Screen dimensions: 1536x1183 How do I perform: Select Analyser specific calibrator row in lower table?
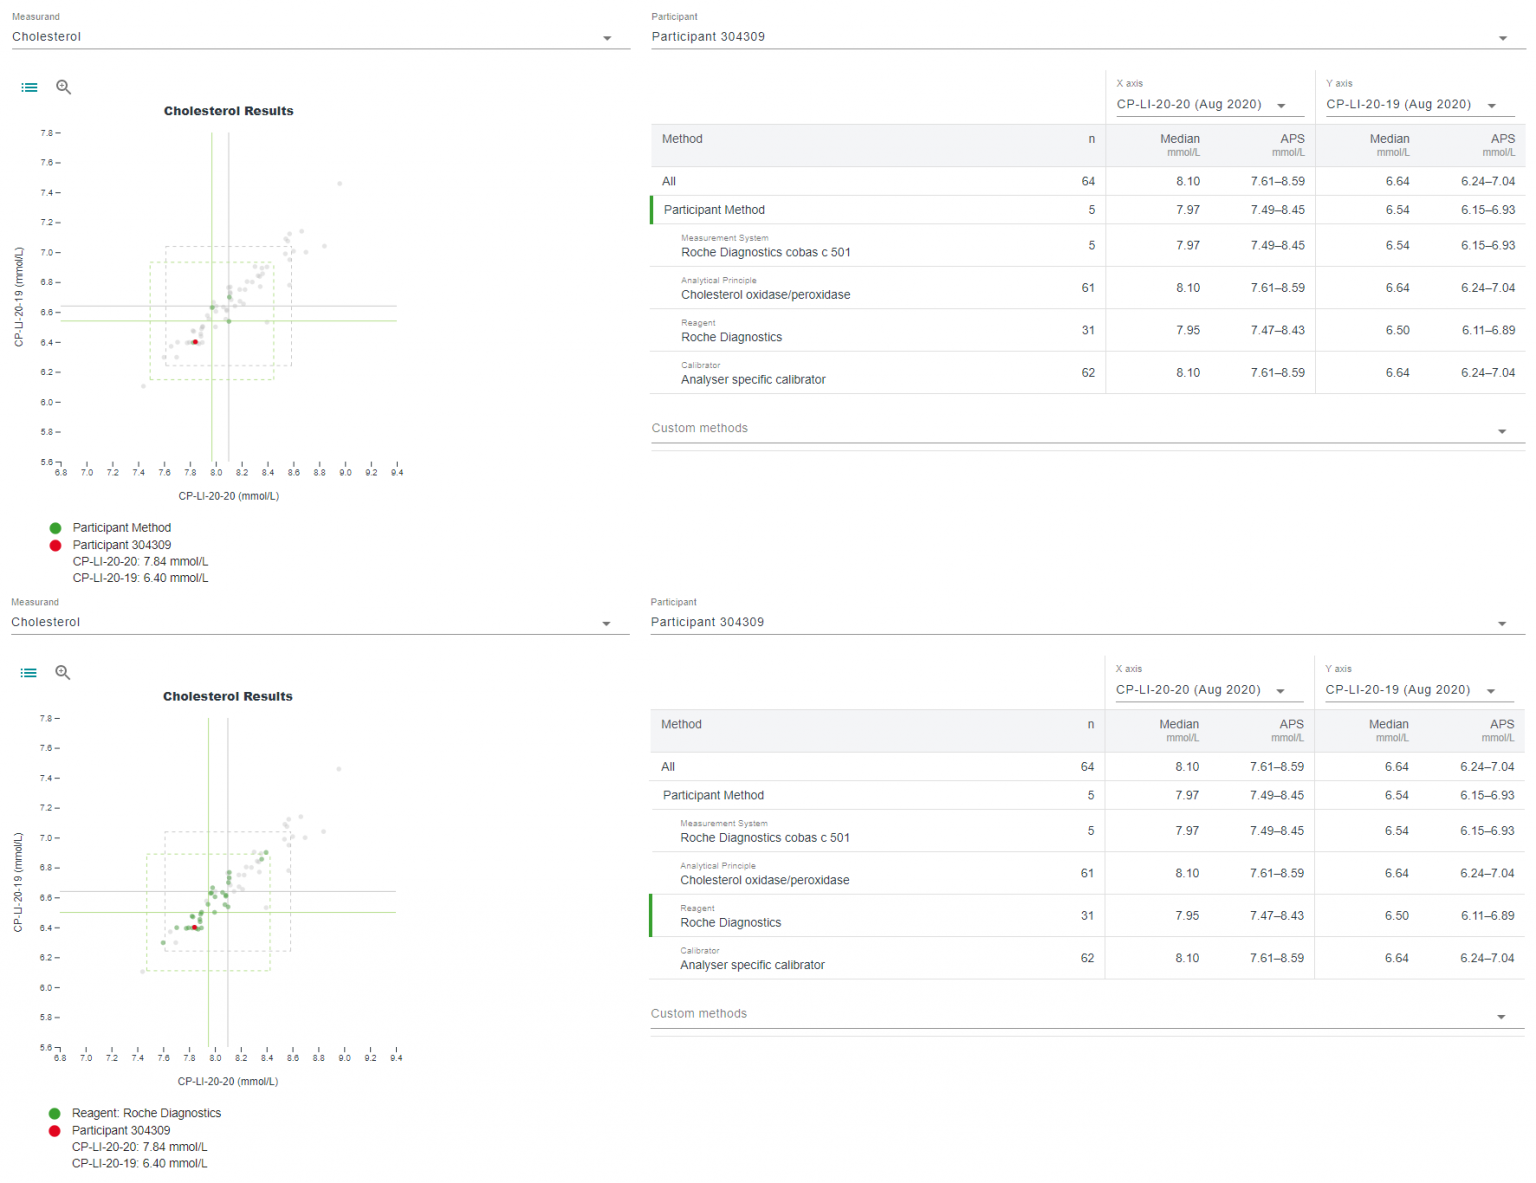pyautogui.click(x=1087, y=958)
